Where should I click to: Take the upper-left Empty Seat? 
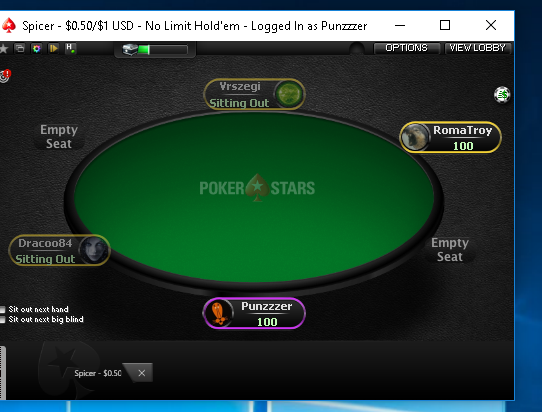click(59, 137)
